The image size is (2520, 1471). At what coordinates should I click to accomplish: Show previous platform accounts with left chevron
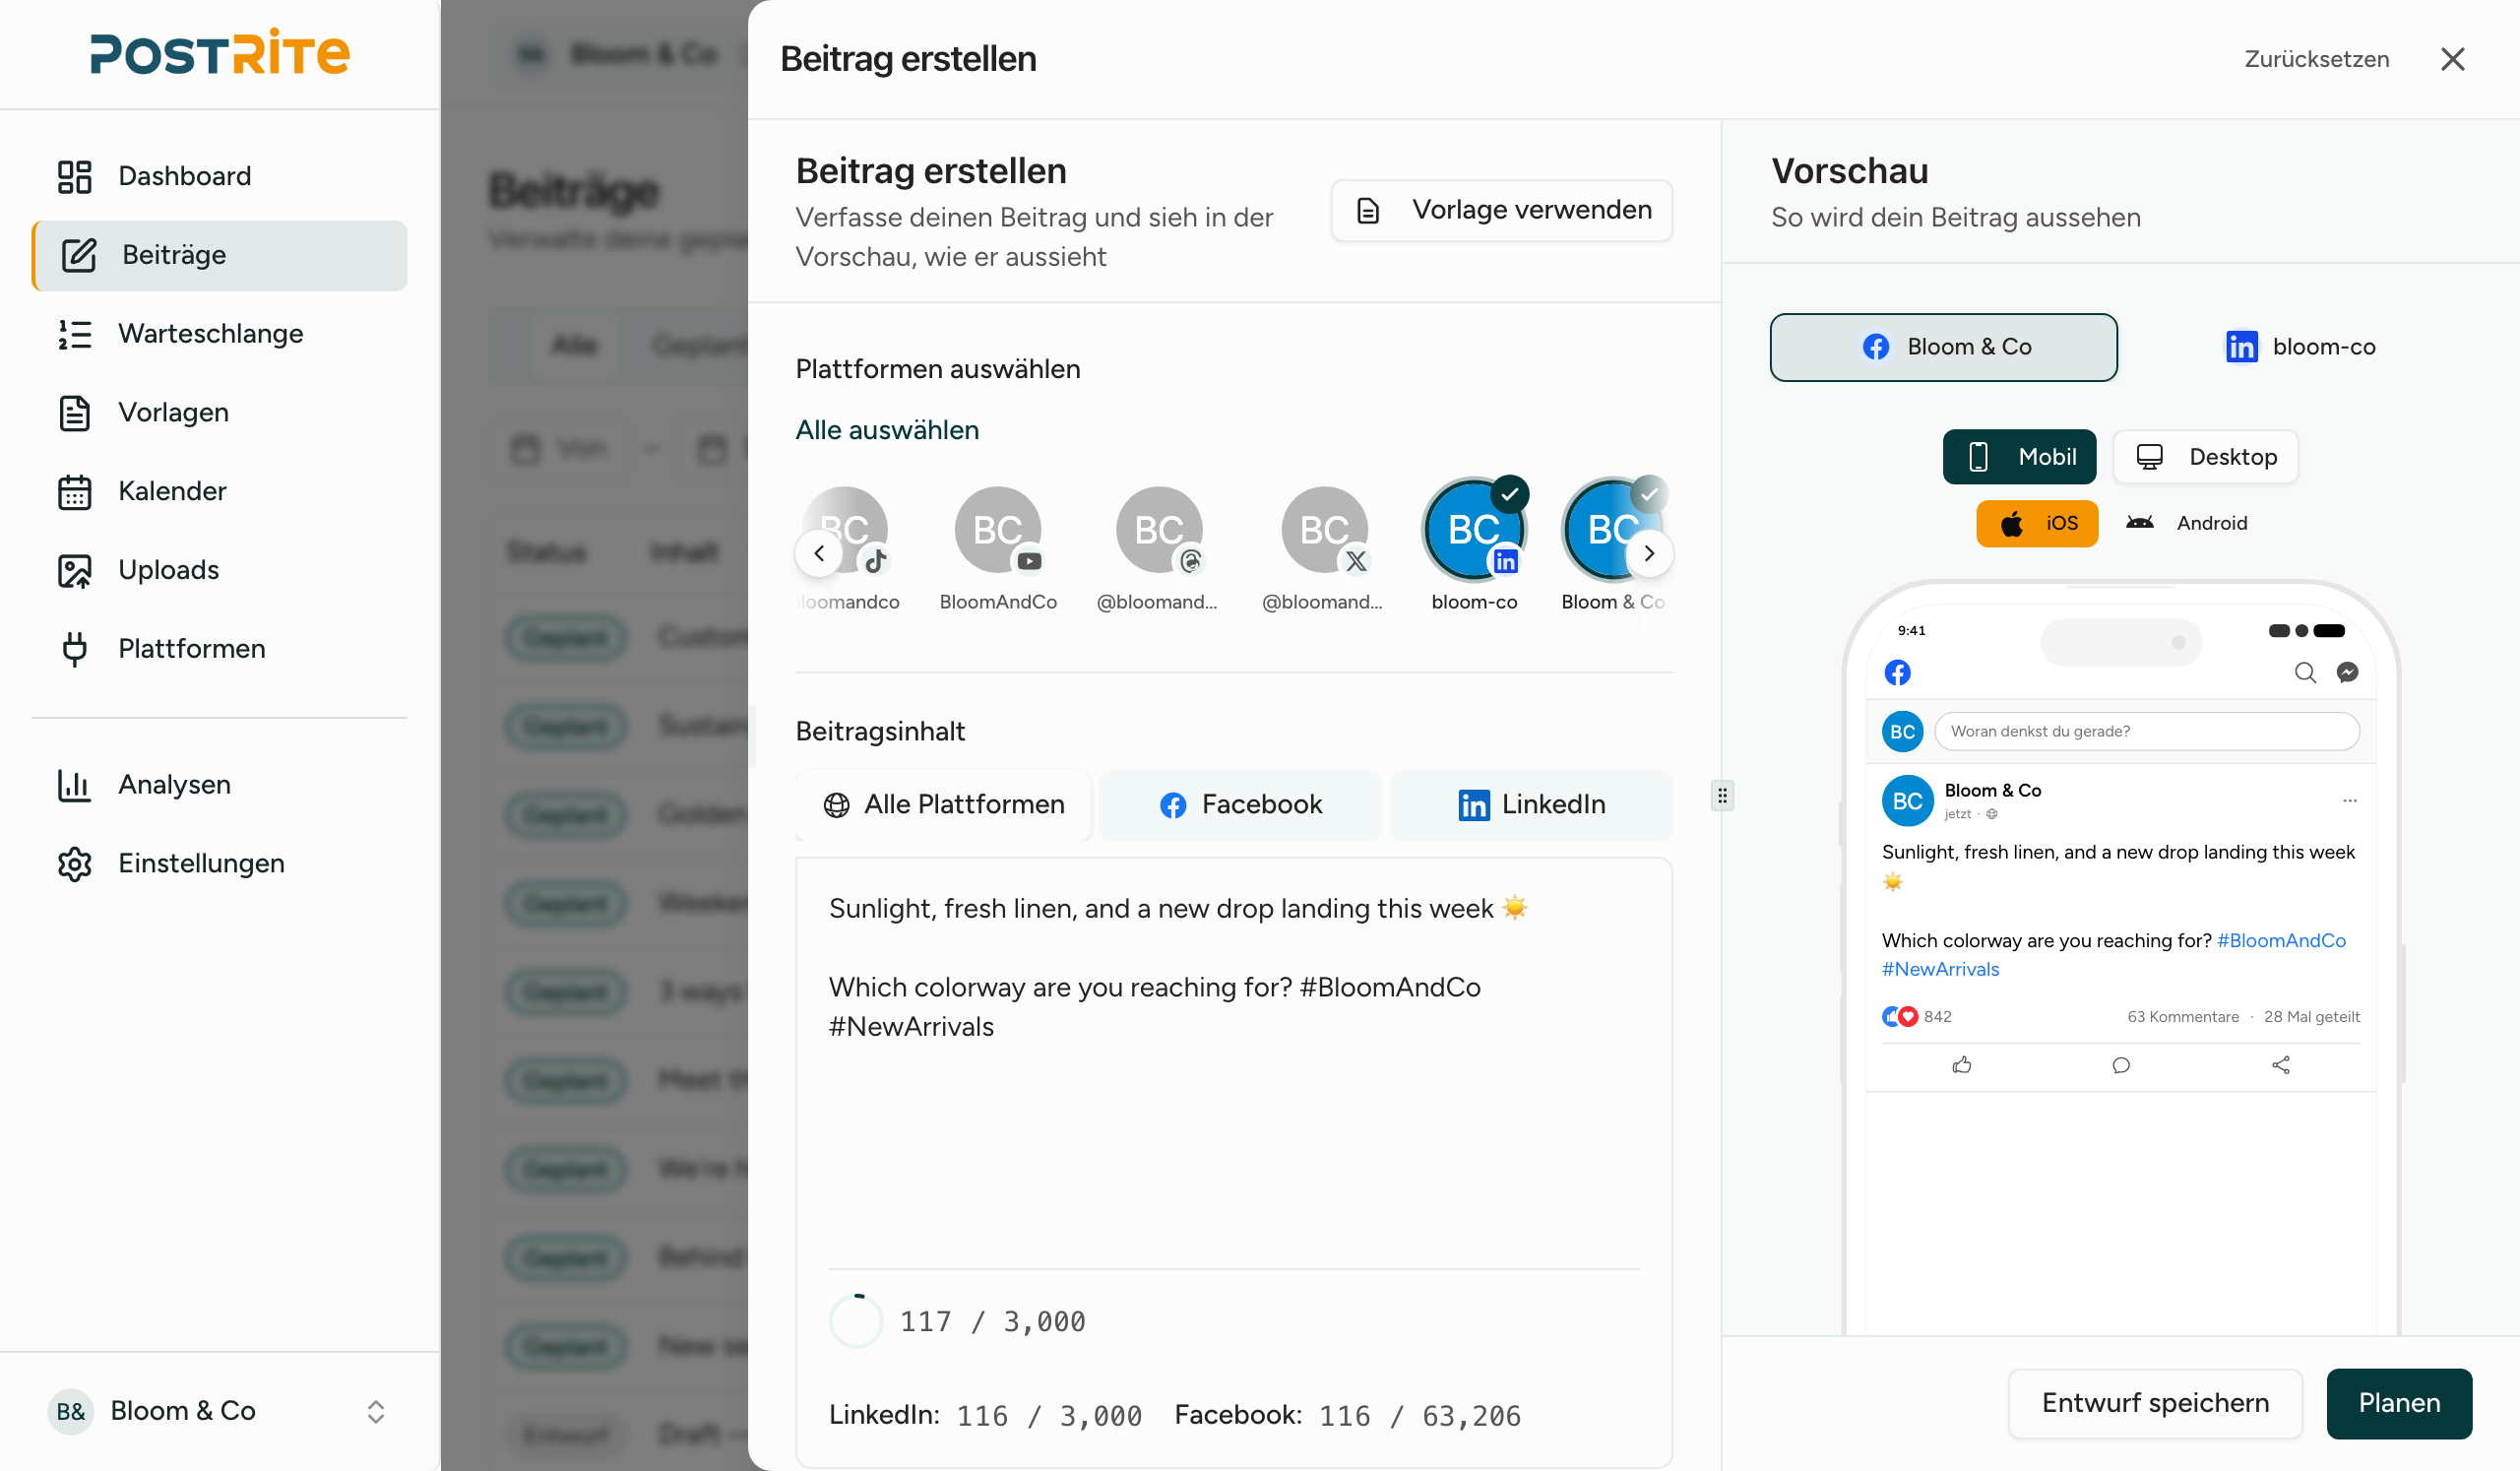coord(819,553)
